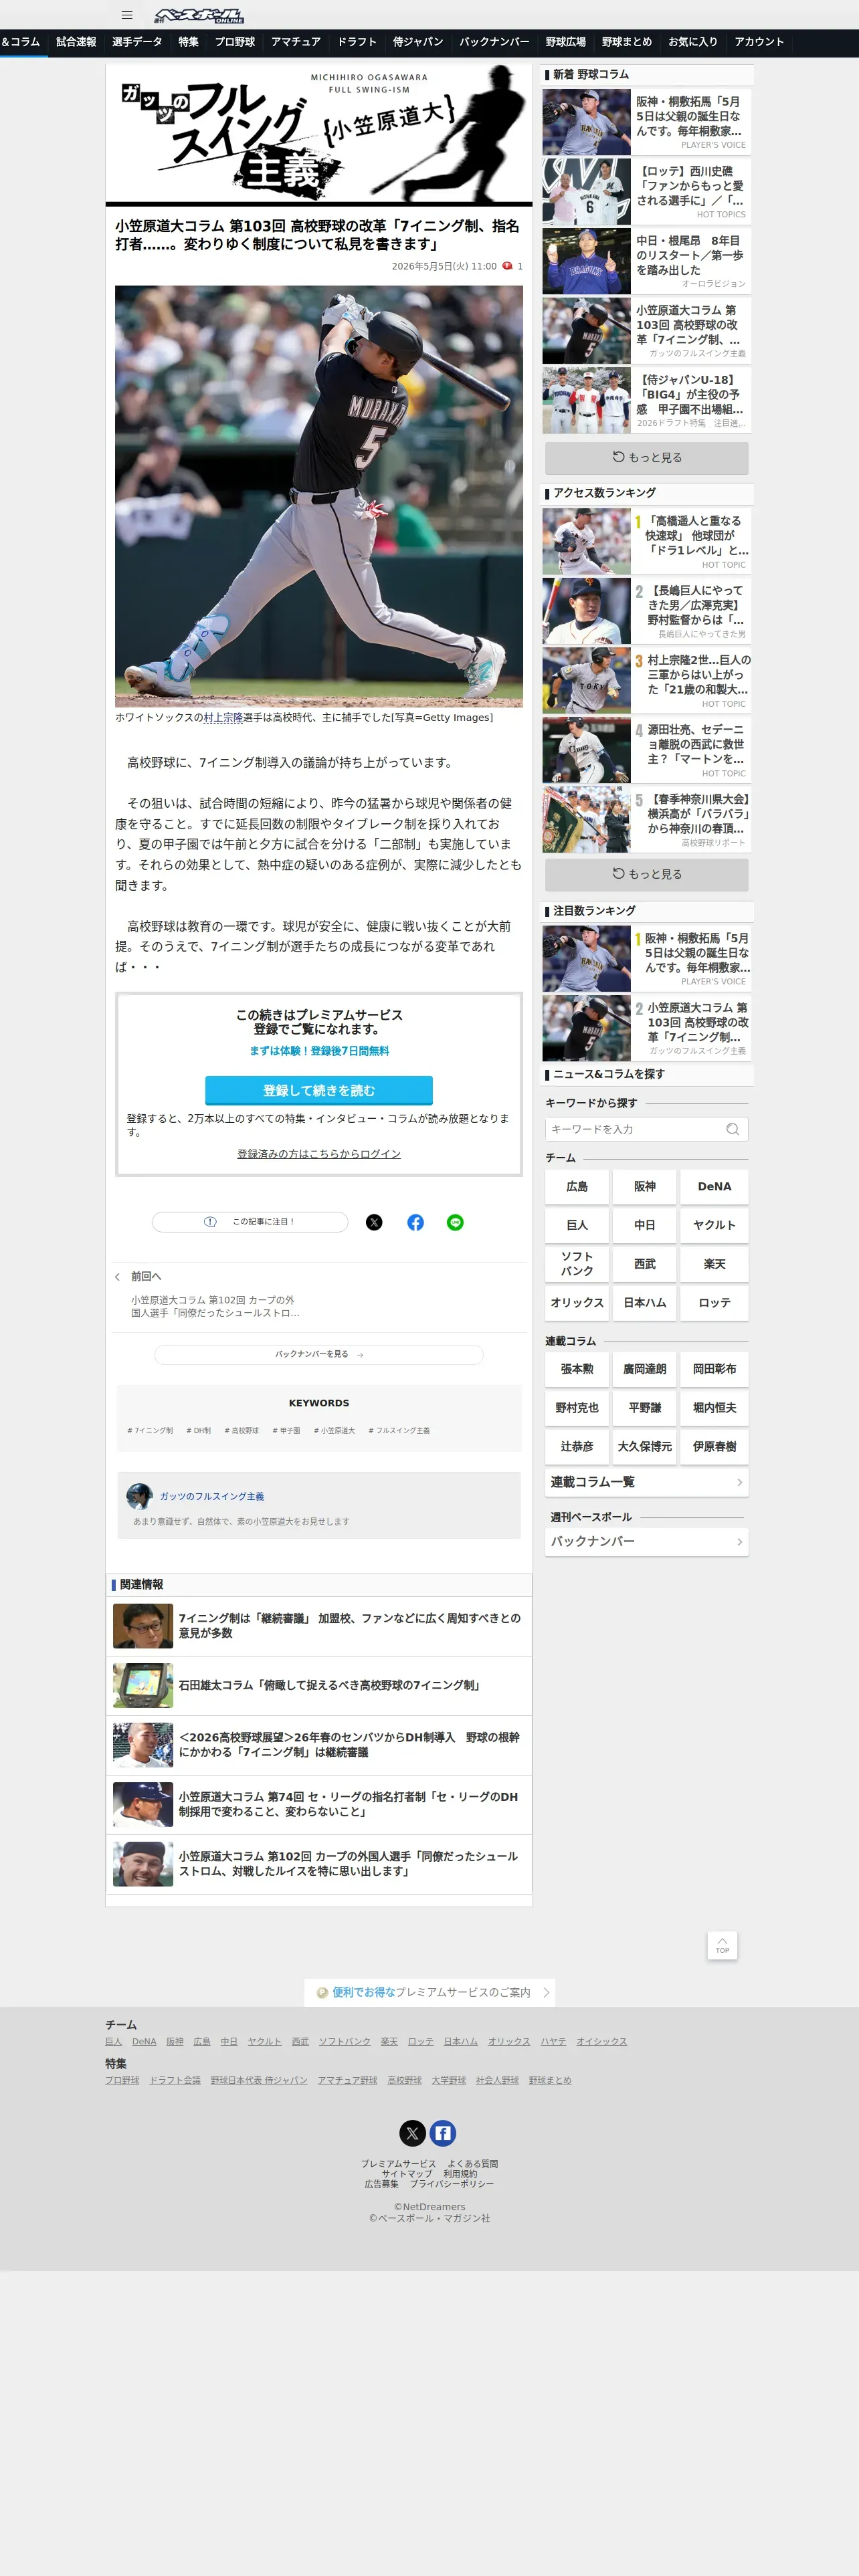This screenshot has height=2576, width=859.
Task: Open 野村克也 serialized column
Action: (x=577, y=1408)
